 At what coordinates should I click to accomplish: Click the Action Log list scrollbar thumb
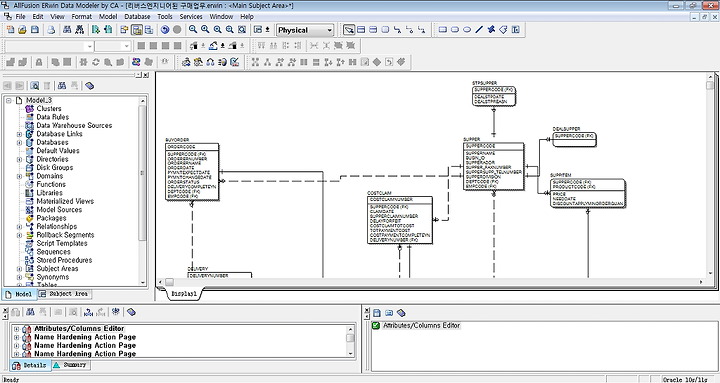350,338
